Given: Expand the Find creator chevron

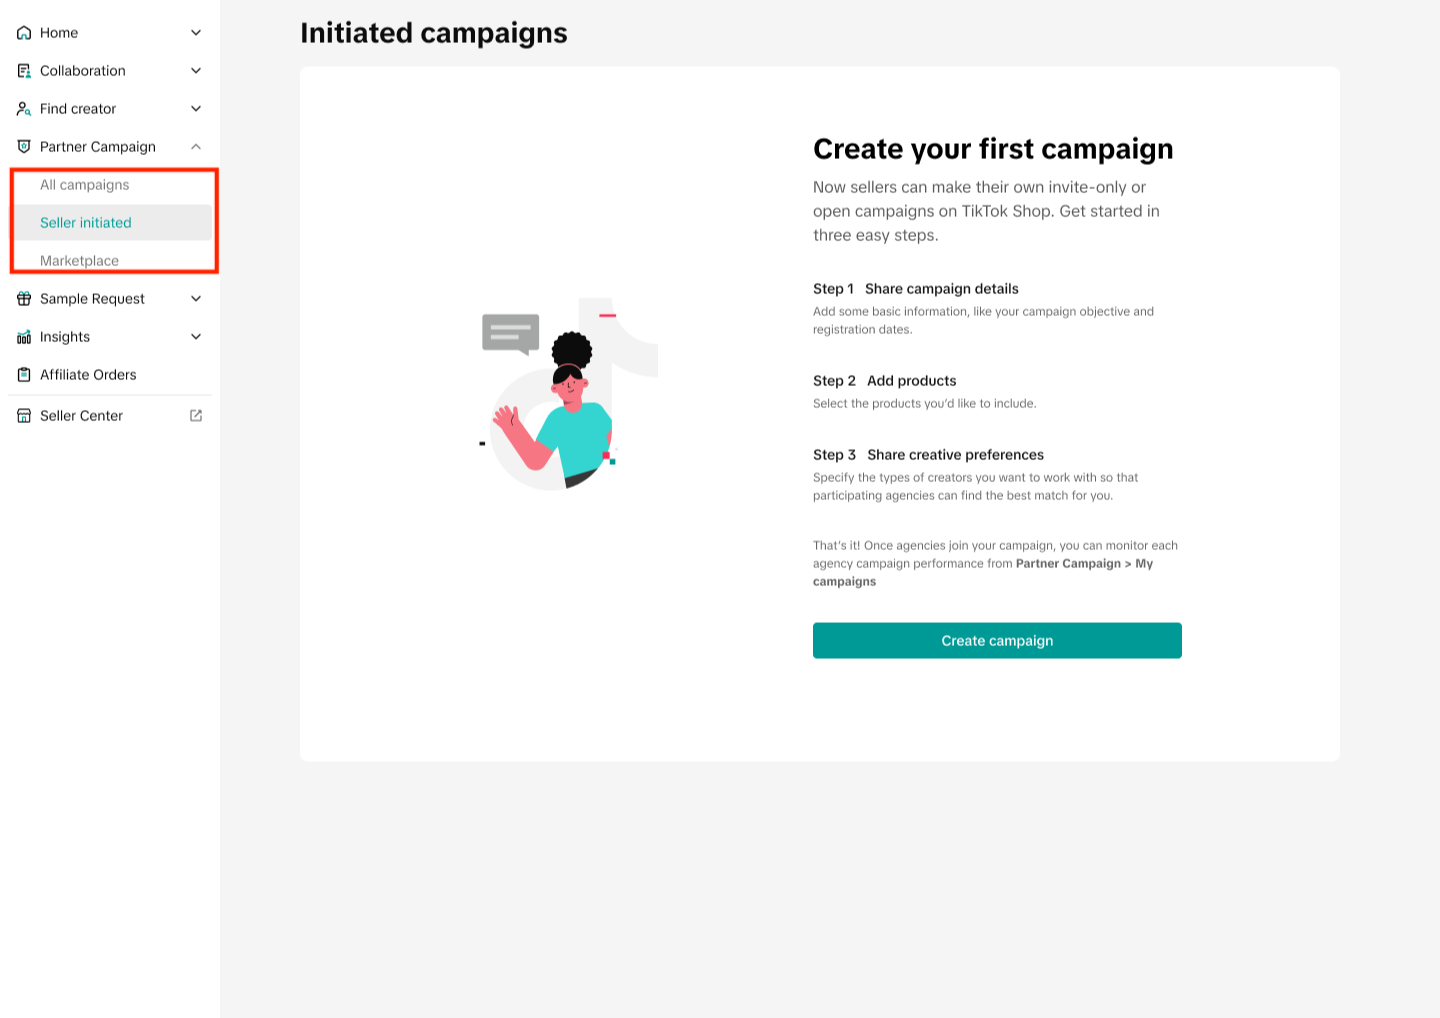Looking at the screenshot, I should coord(196,109).
